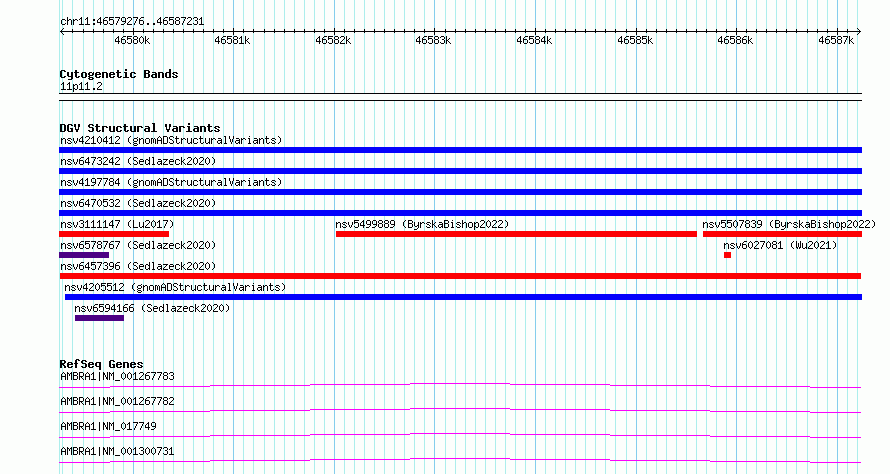Click the chr11:46579276..46587231 range text
This screenshot has width=890, height=474.
click(132, 22)
